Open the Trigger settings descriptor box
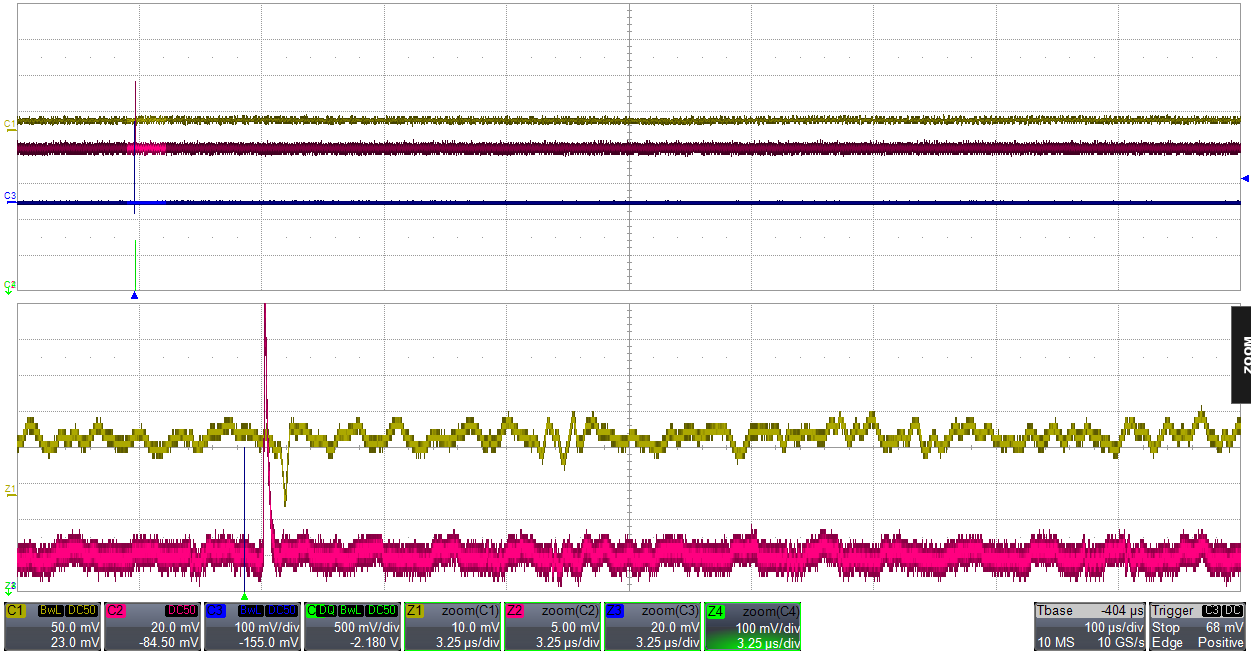 (1198, 626)
